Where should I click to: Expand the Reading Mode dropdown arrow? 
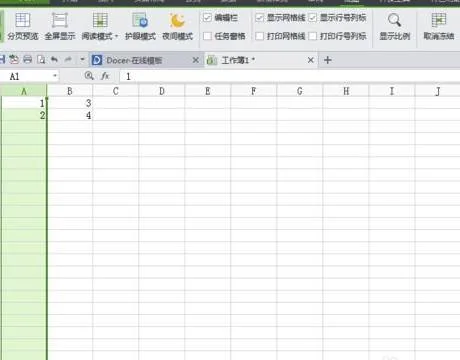[x=116, y=36]
